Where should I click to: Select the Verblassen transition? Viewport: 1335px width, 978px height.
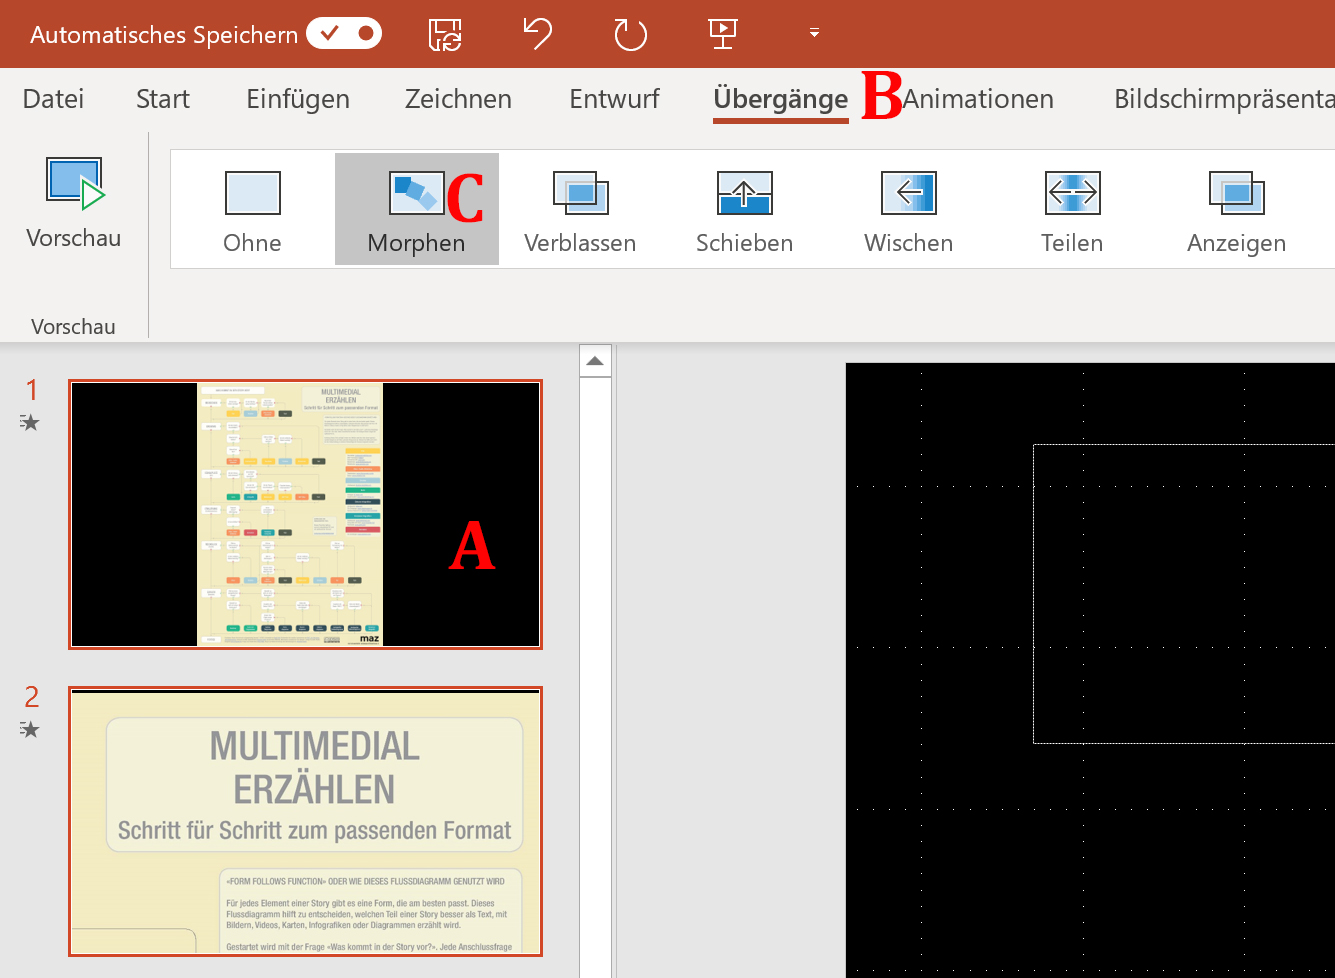click(x=580, y=209)
